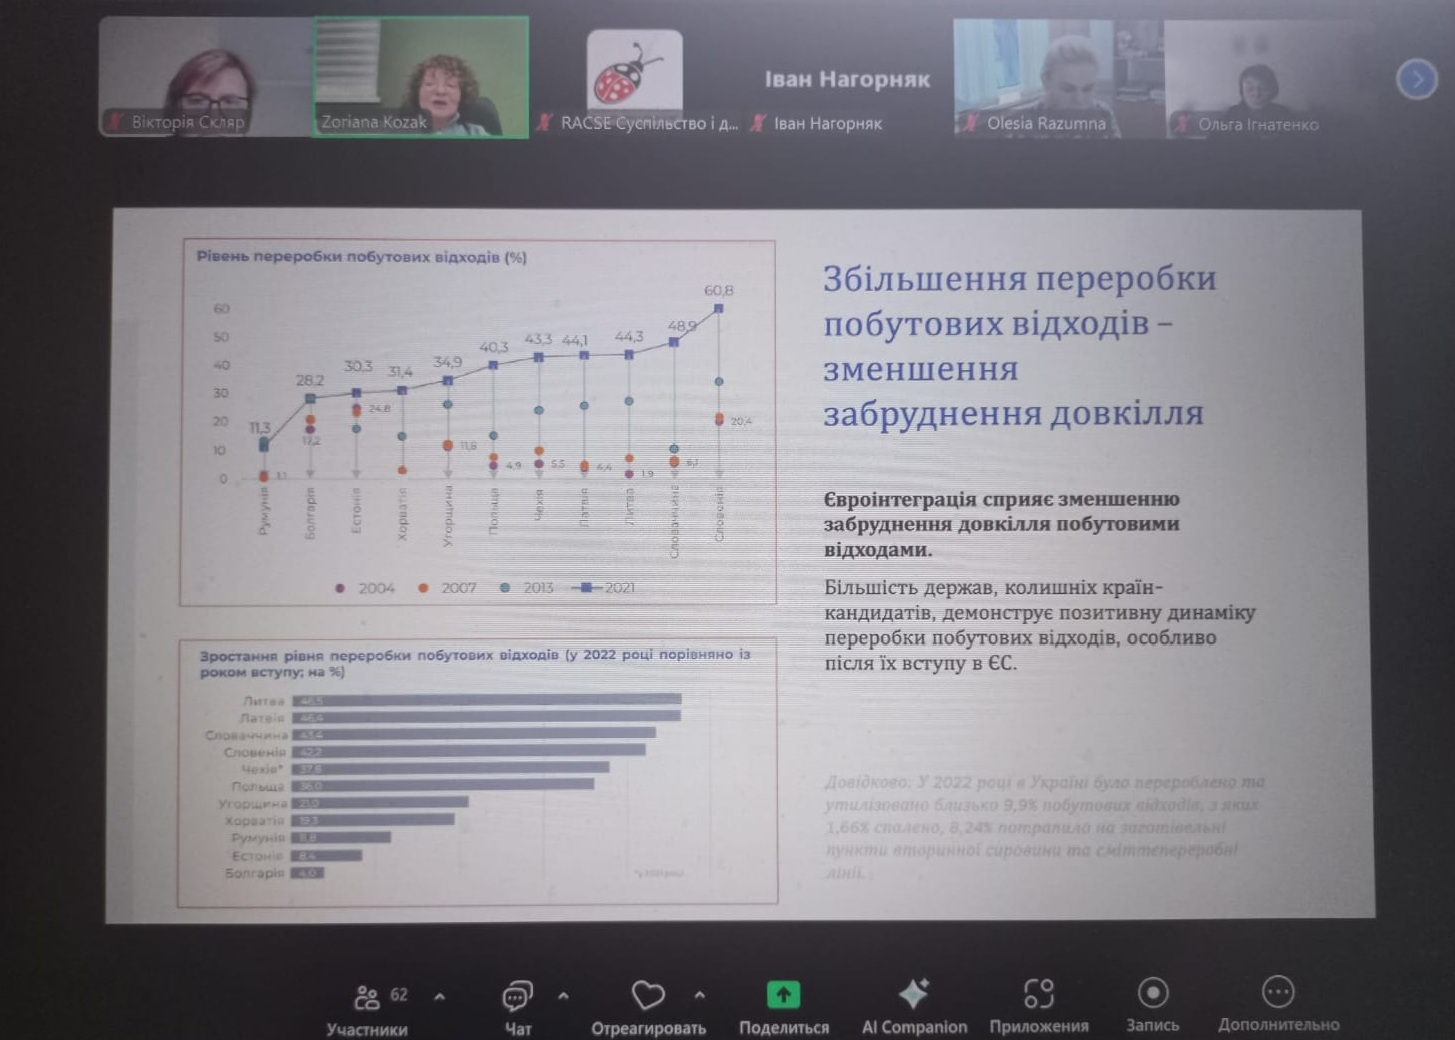Show next participants with the blue arrow
Viewport: 1455px width, 1040px height.
point(1416,79)
